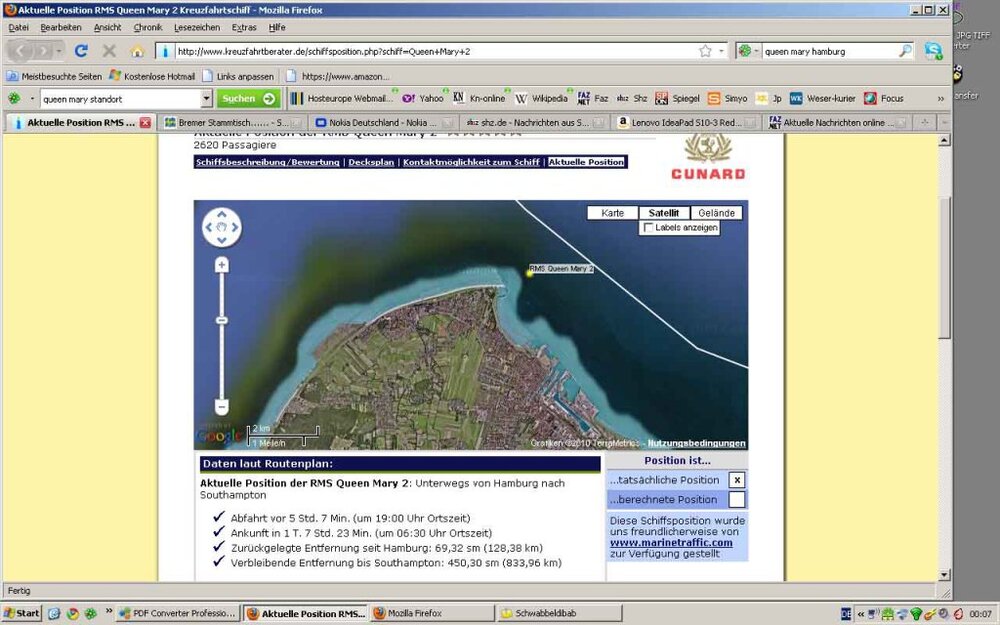Open the green toolbar logo dropdown

[32, 99]
